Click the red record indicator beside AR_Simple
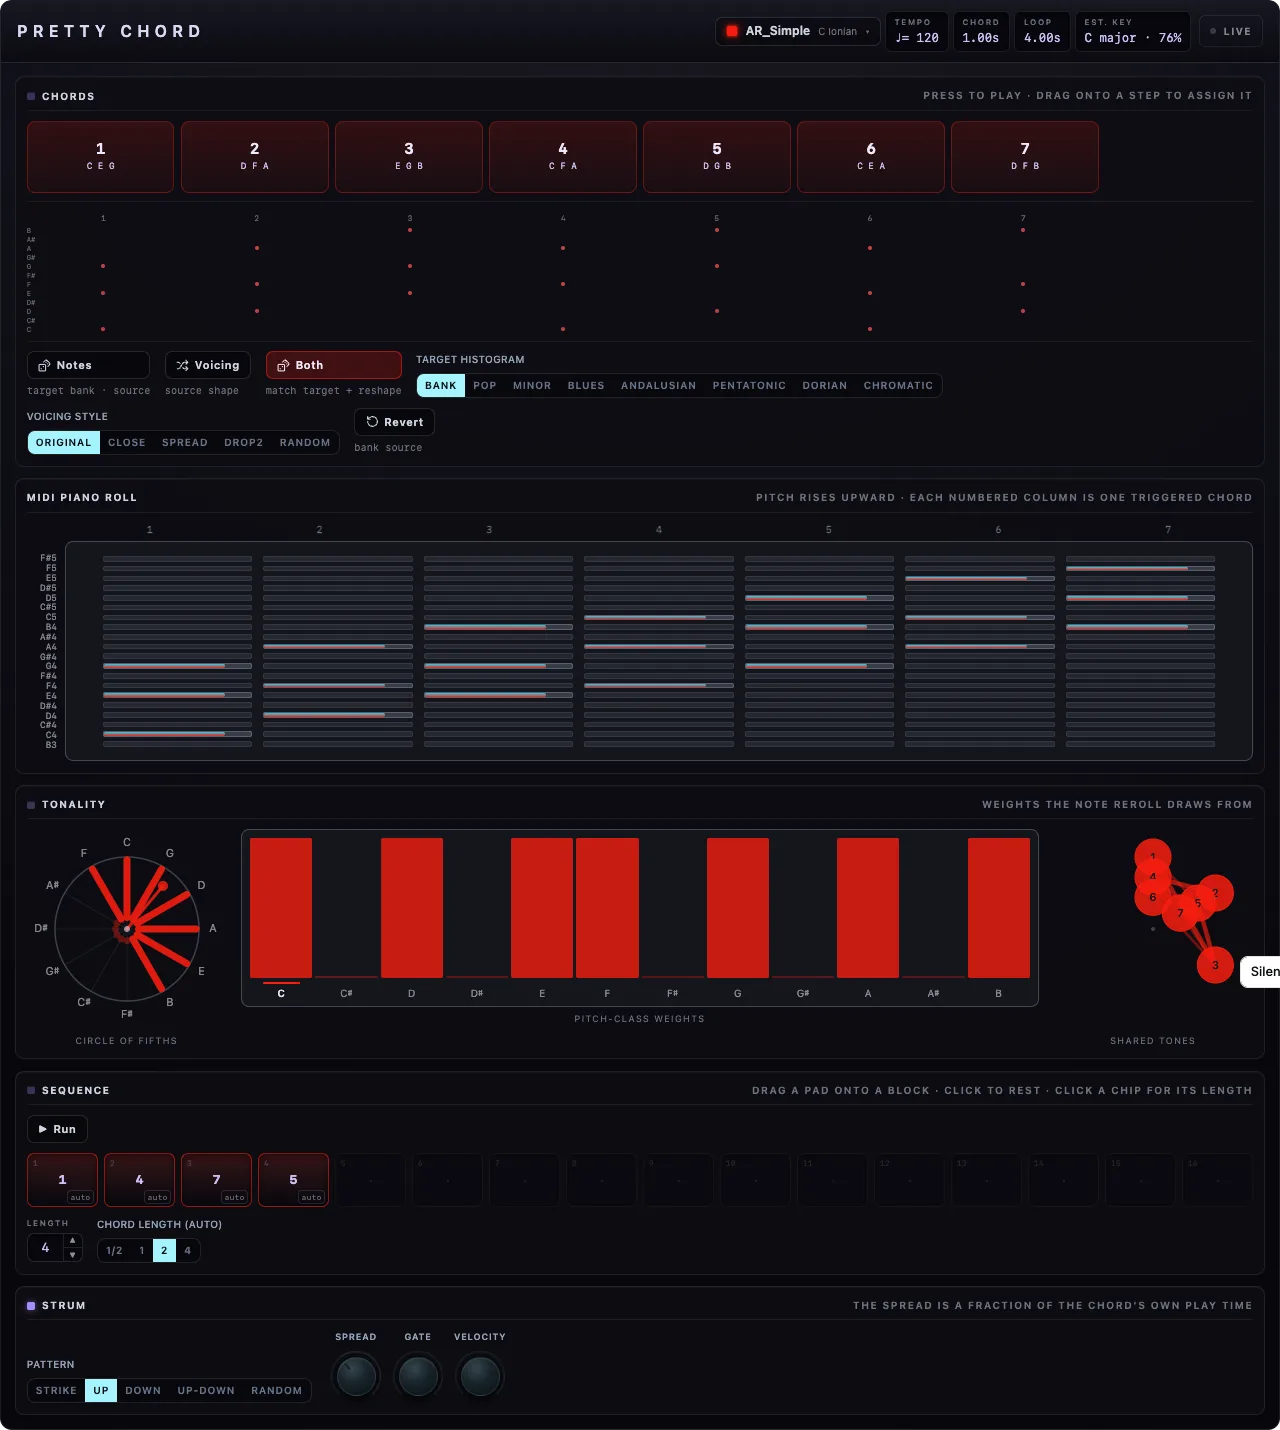1280x1430 pixels. pyautogui.click(x=732, y=31)
